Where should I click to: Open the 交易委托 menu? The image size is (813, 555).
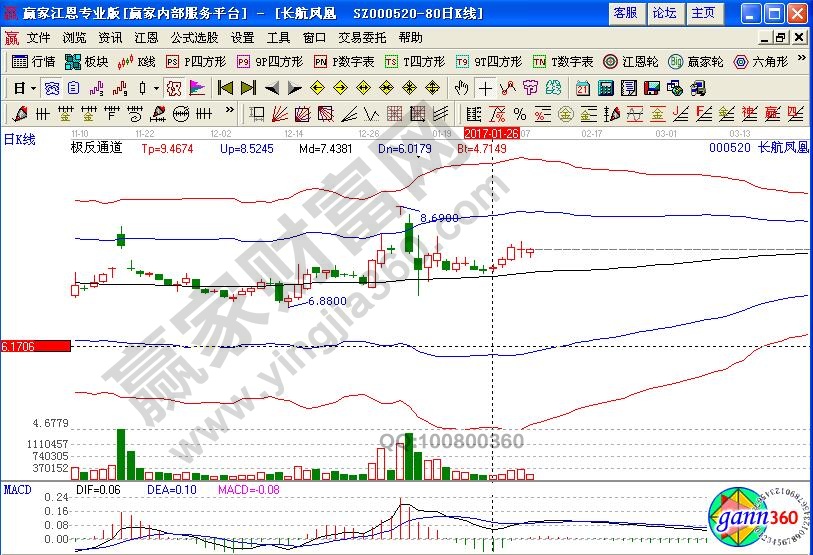pyautogui.click(x=362, y=37)
